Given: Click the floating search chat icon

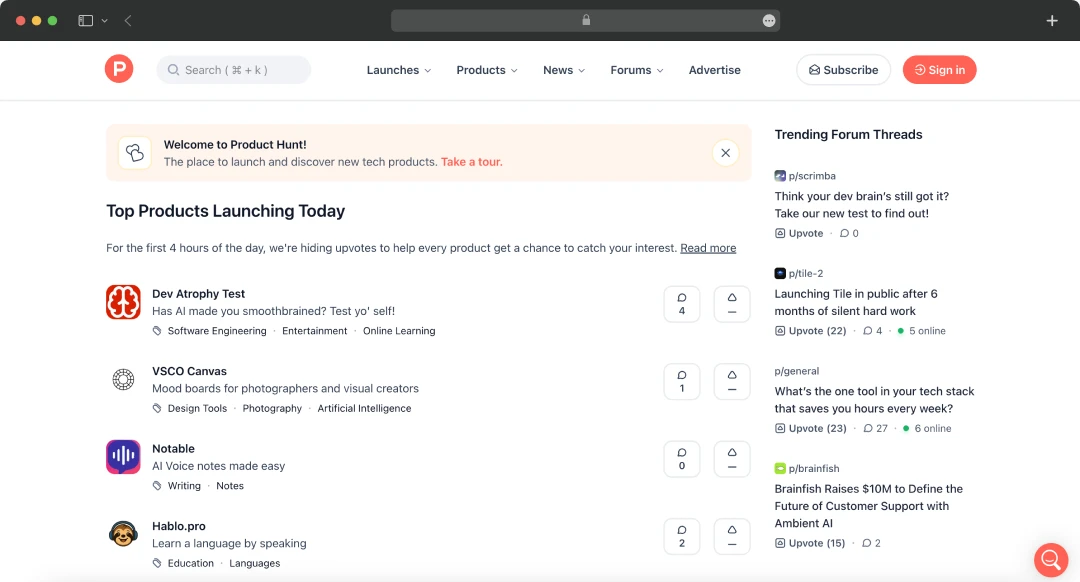Looking at the screenshot, I should (1050, 559).
